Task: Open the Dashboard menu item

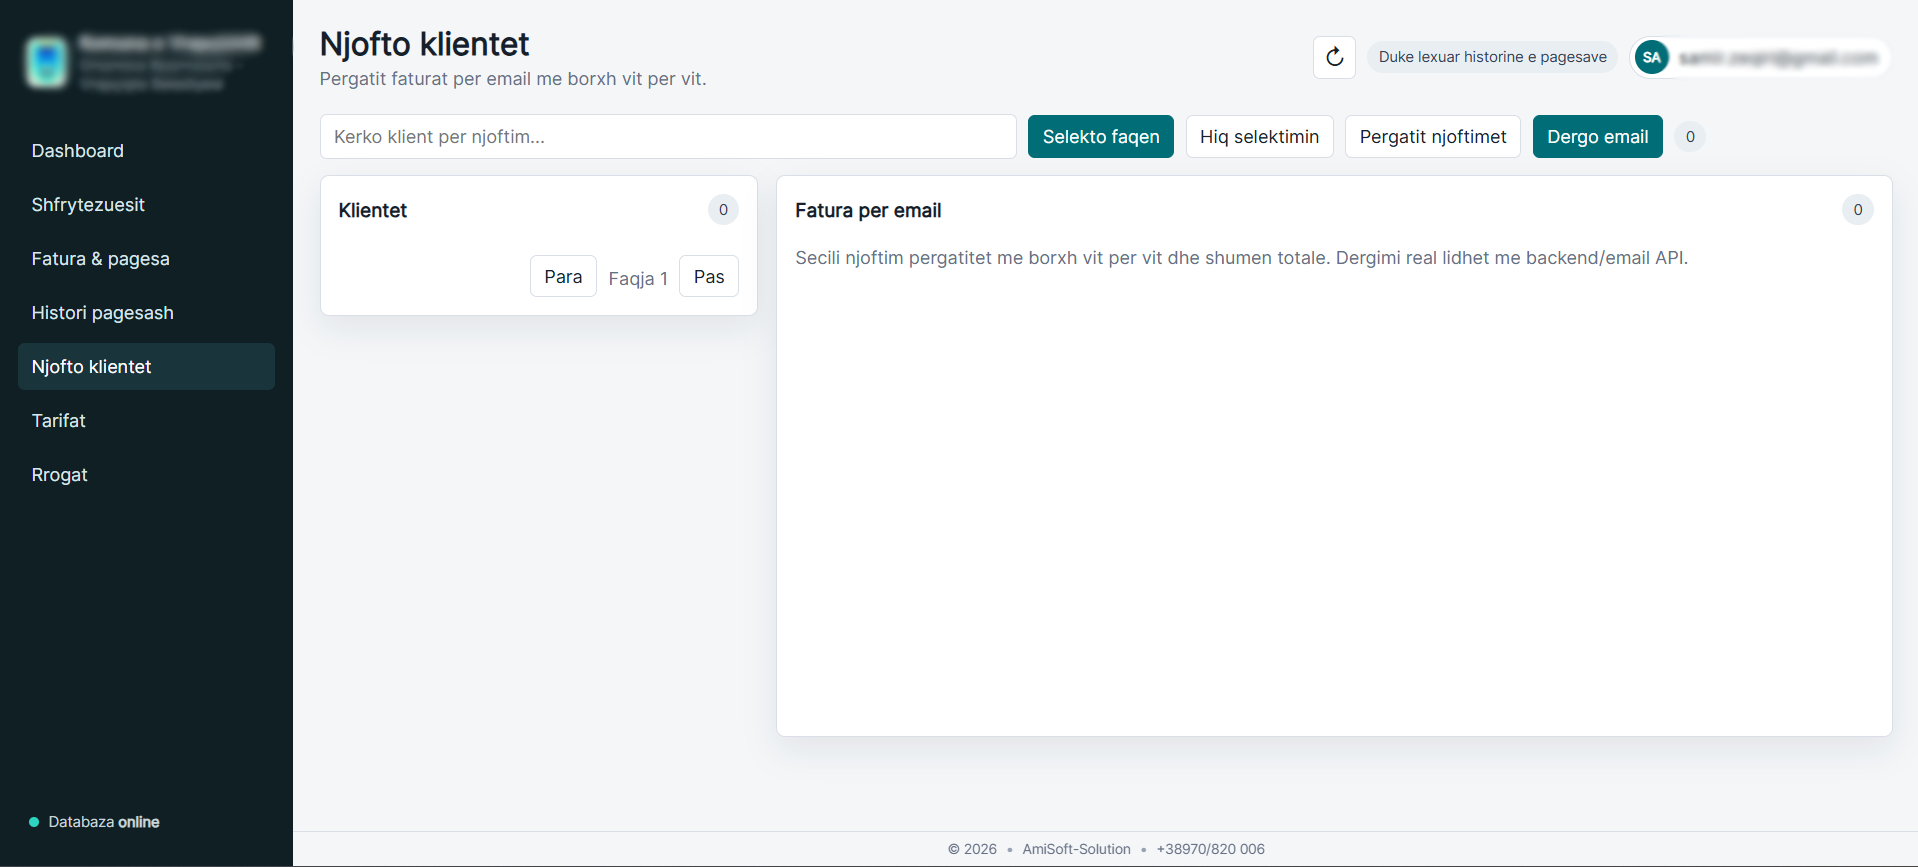Action: pos(146,151)
